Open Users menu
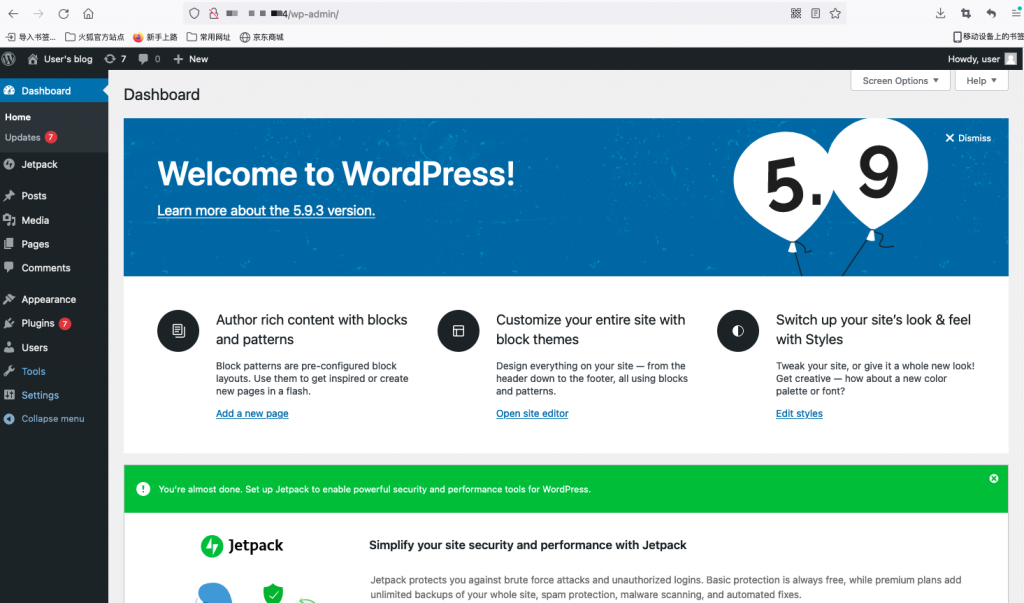Viewport: 1024px width, 603px height. 54,348
